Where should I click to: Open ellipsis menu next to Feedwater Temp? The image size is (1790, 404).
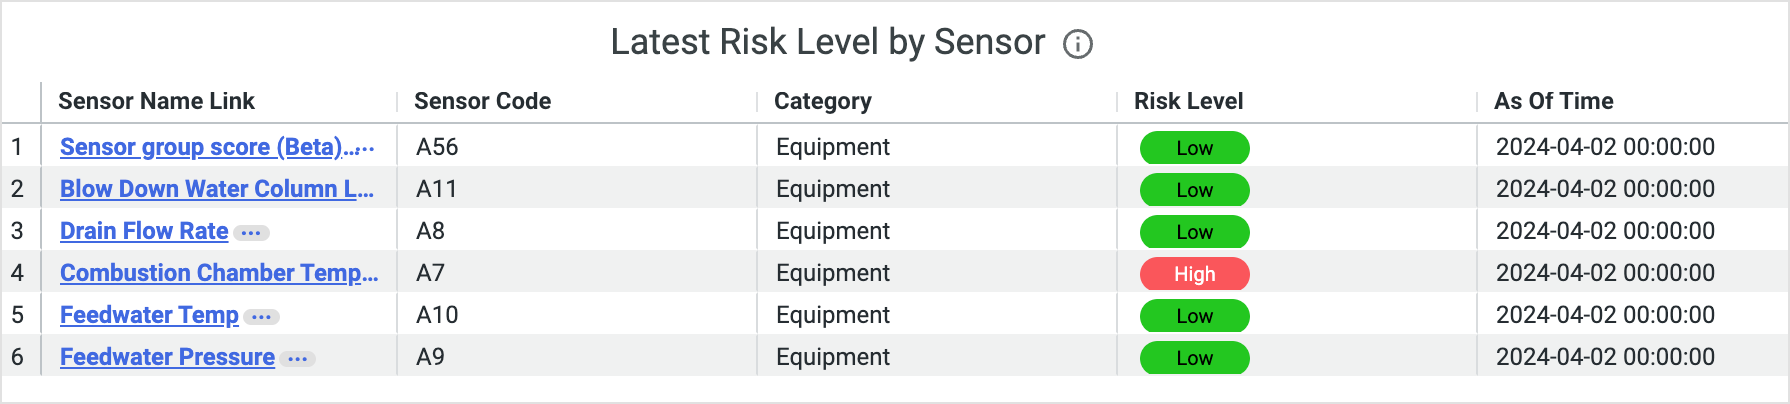tap(262, 316)
